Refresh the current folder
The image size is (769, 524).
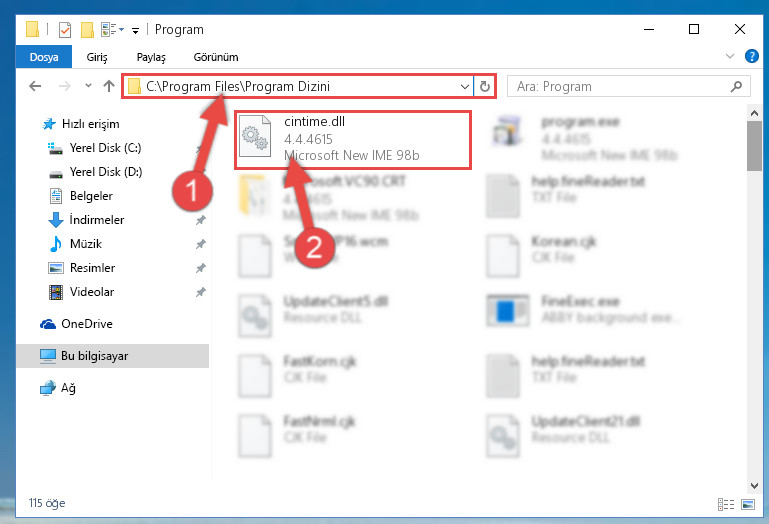(x=485, y=87)
